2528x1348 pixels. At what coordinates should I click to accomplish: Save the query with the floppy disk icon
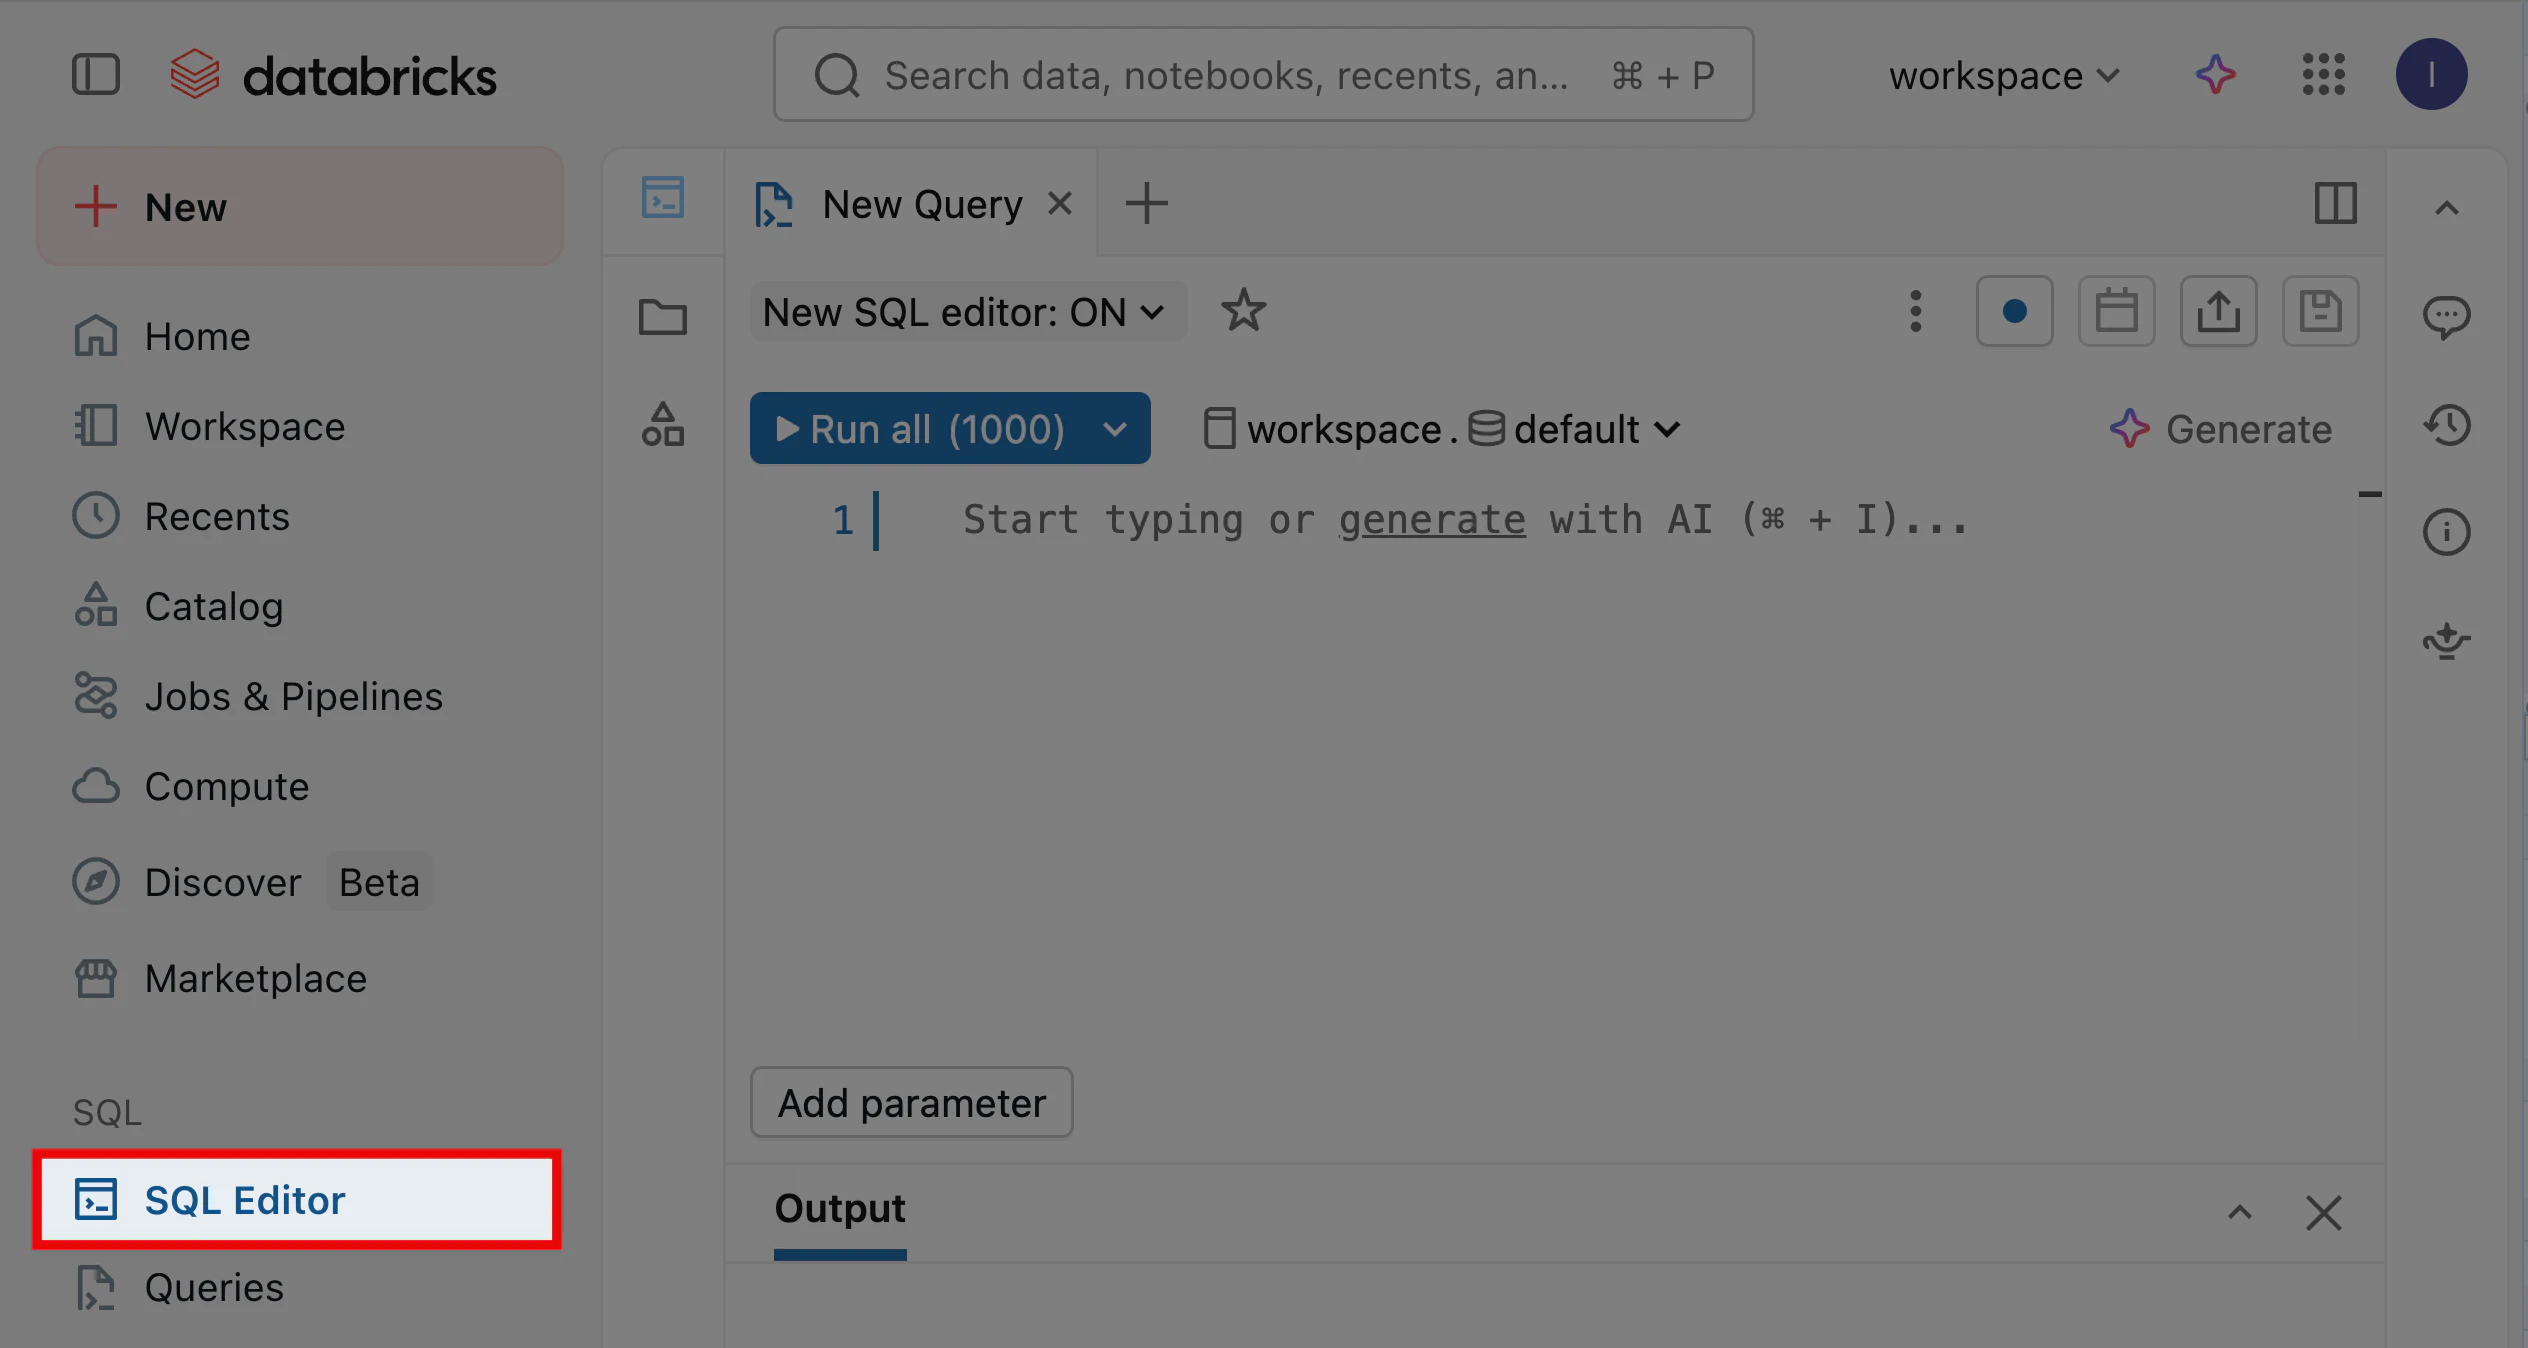click(2320, 311)
